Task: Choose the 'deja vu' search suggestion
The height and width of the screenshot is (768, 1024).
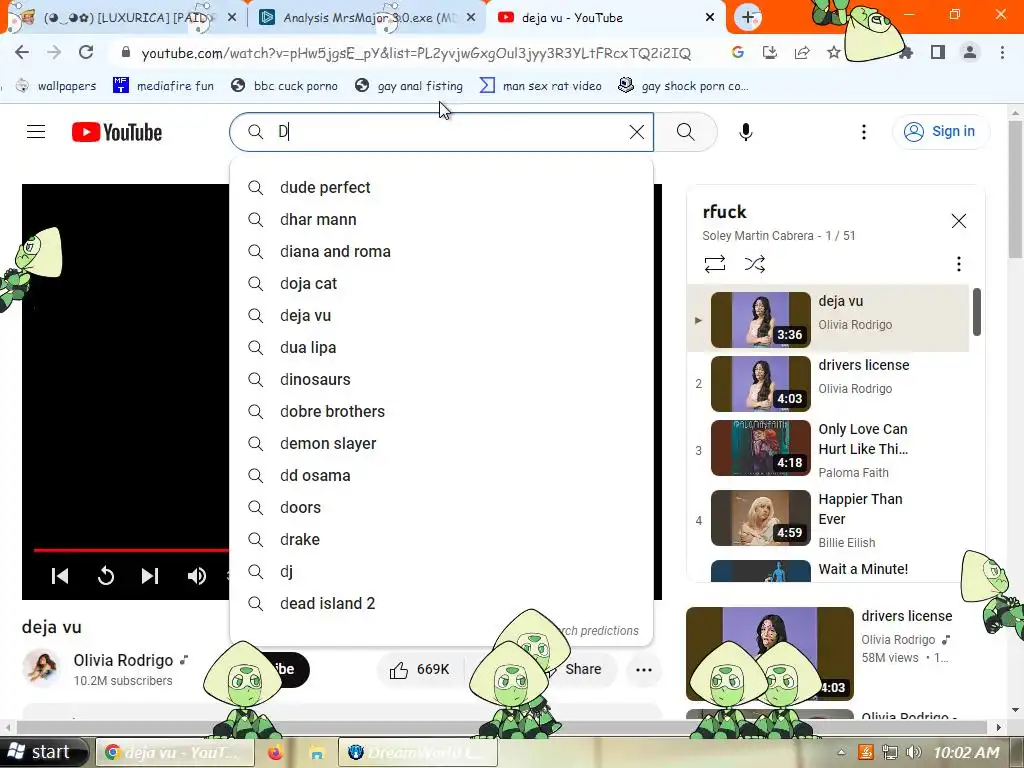Action: [x=441, y=315]
